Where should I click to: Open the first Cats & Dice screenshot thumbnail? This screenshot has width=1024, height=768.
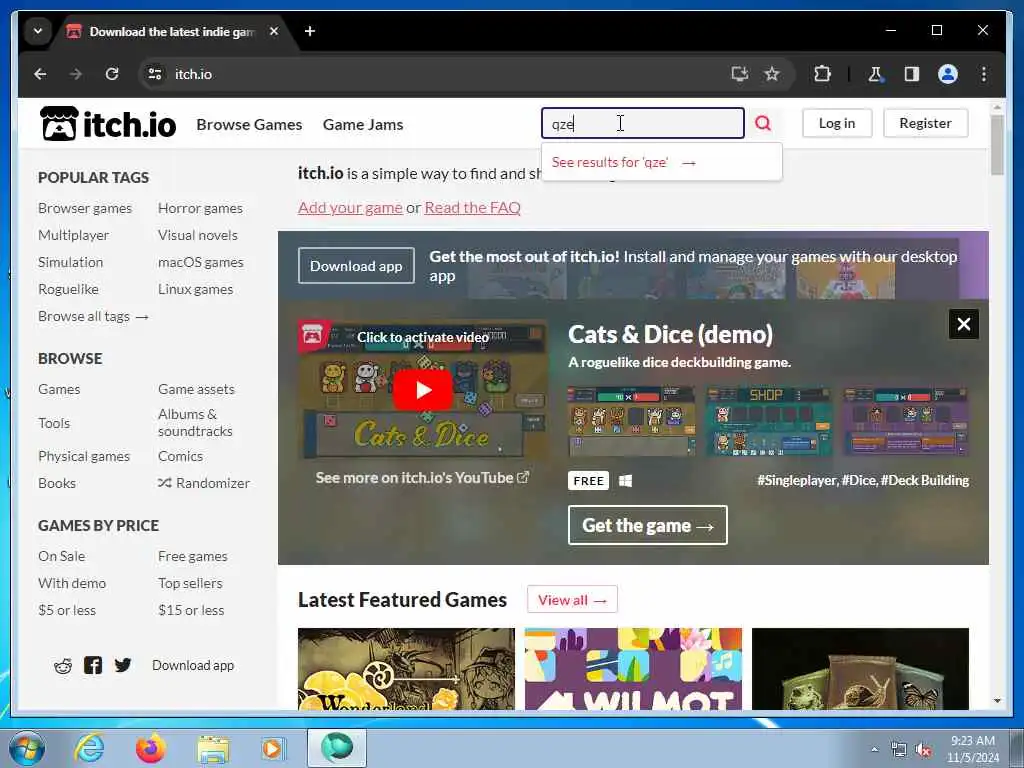click(632, 421)
